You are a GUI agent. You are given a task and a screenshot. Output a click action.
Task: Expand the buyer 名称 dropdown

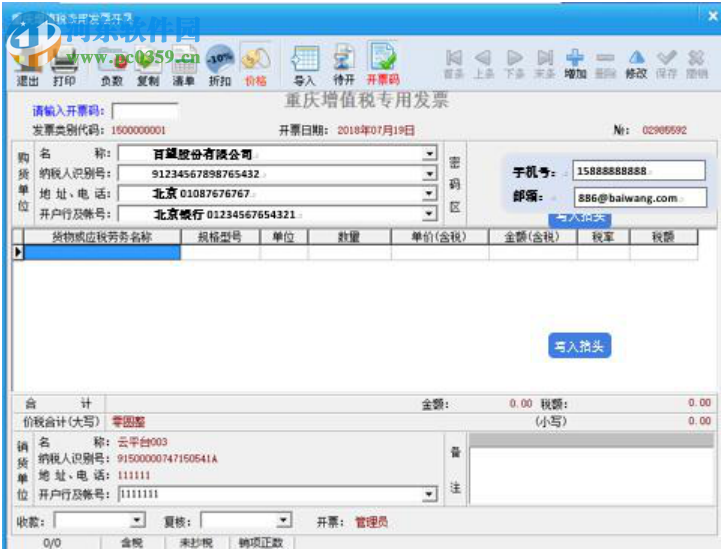pos(430,153)
